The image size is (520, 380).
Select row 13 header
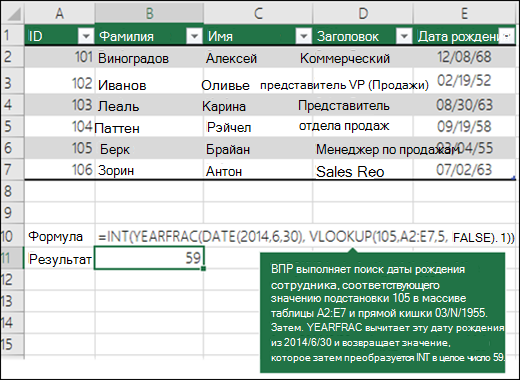[12, 301]
